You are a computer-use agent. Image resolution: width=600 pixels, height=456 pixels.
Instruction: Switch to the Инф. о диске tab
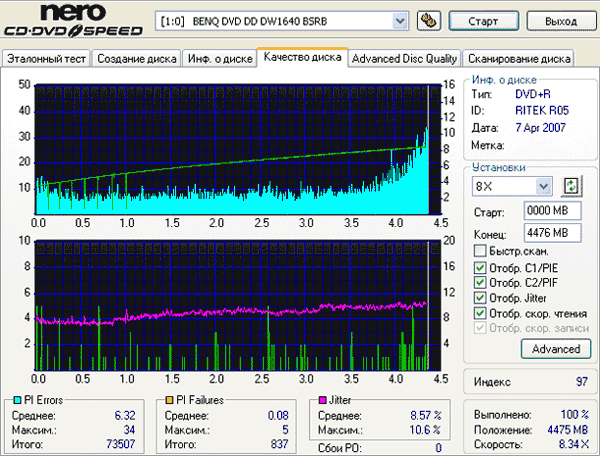(x=220, y=59)
